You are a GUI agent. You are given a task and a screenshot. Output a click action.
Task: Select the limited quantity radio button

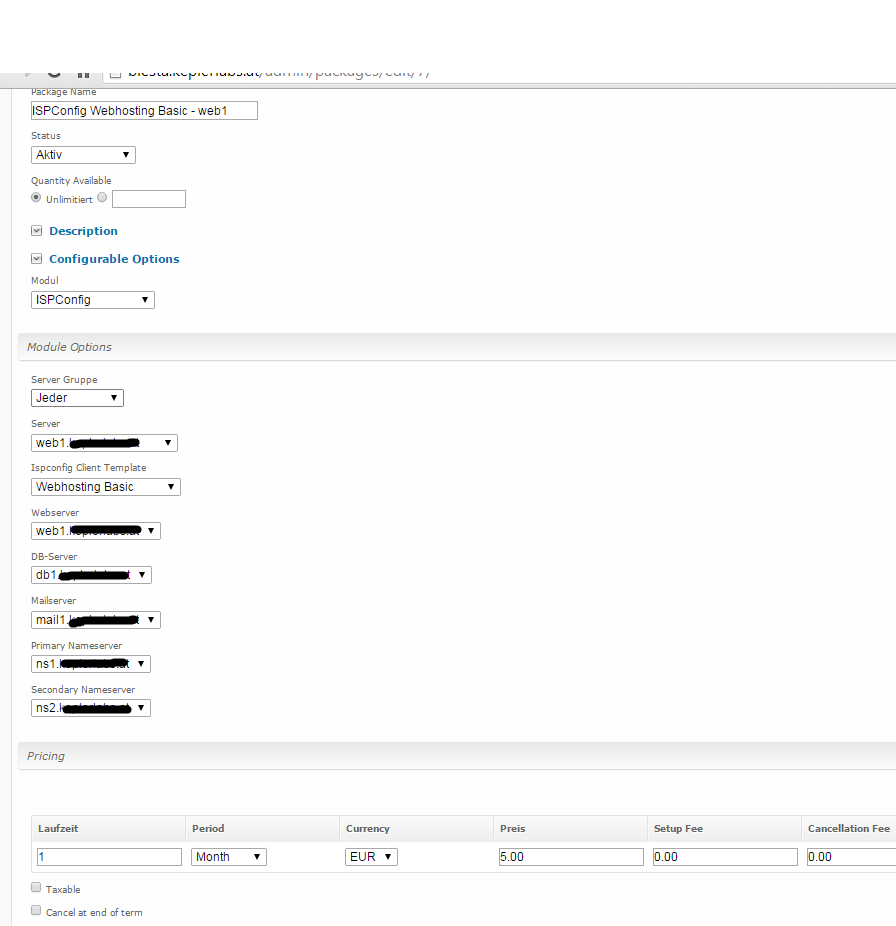point(102,198)
